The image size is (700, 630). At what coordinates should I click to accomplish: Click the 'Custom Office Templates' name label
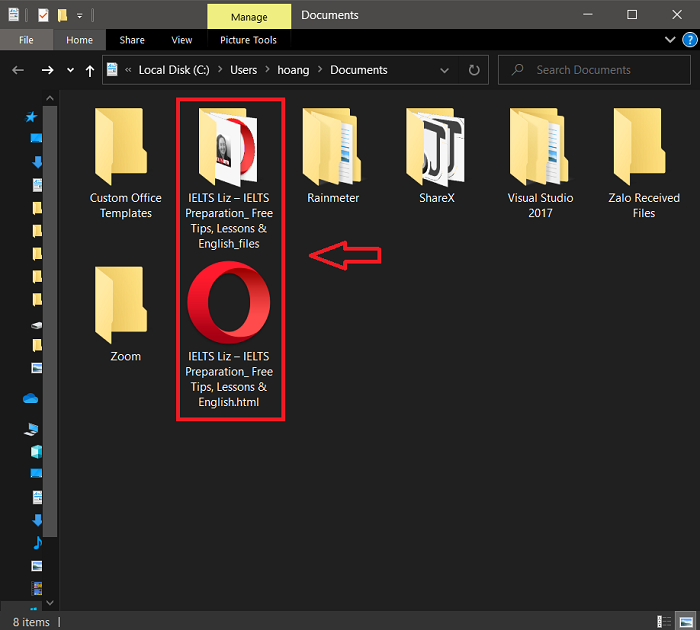125,205
